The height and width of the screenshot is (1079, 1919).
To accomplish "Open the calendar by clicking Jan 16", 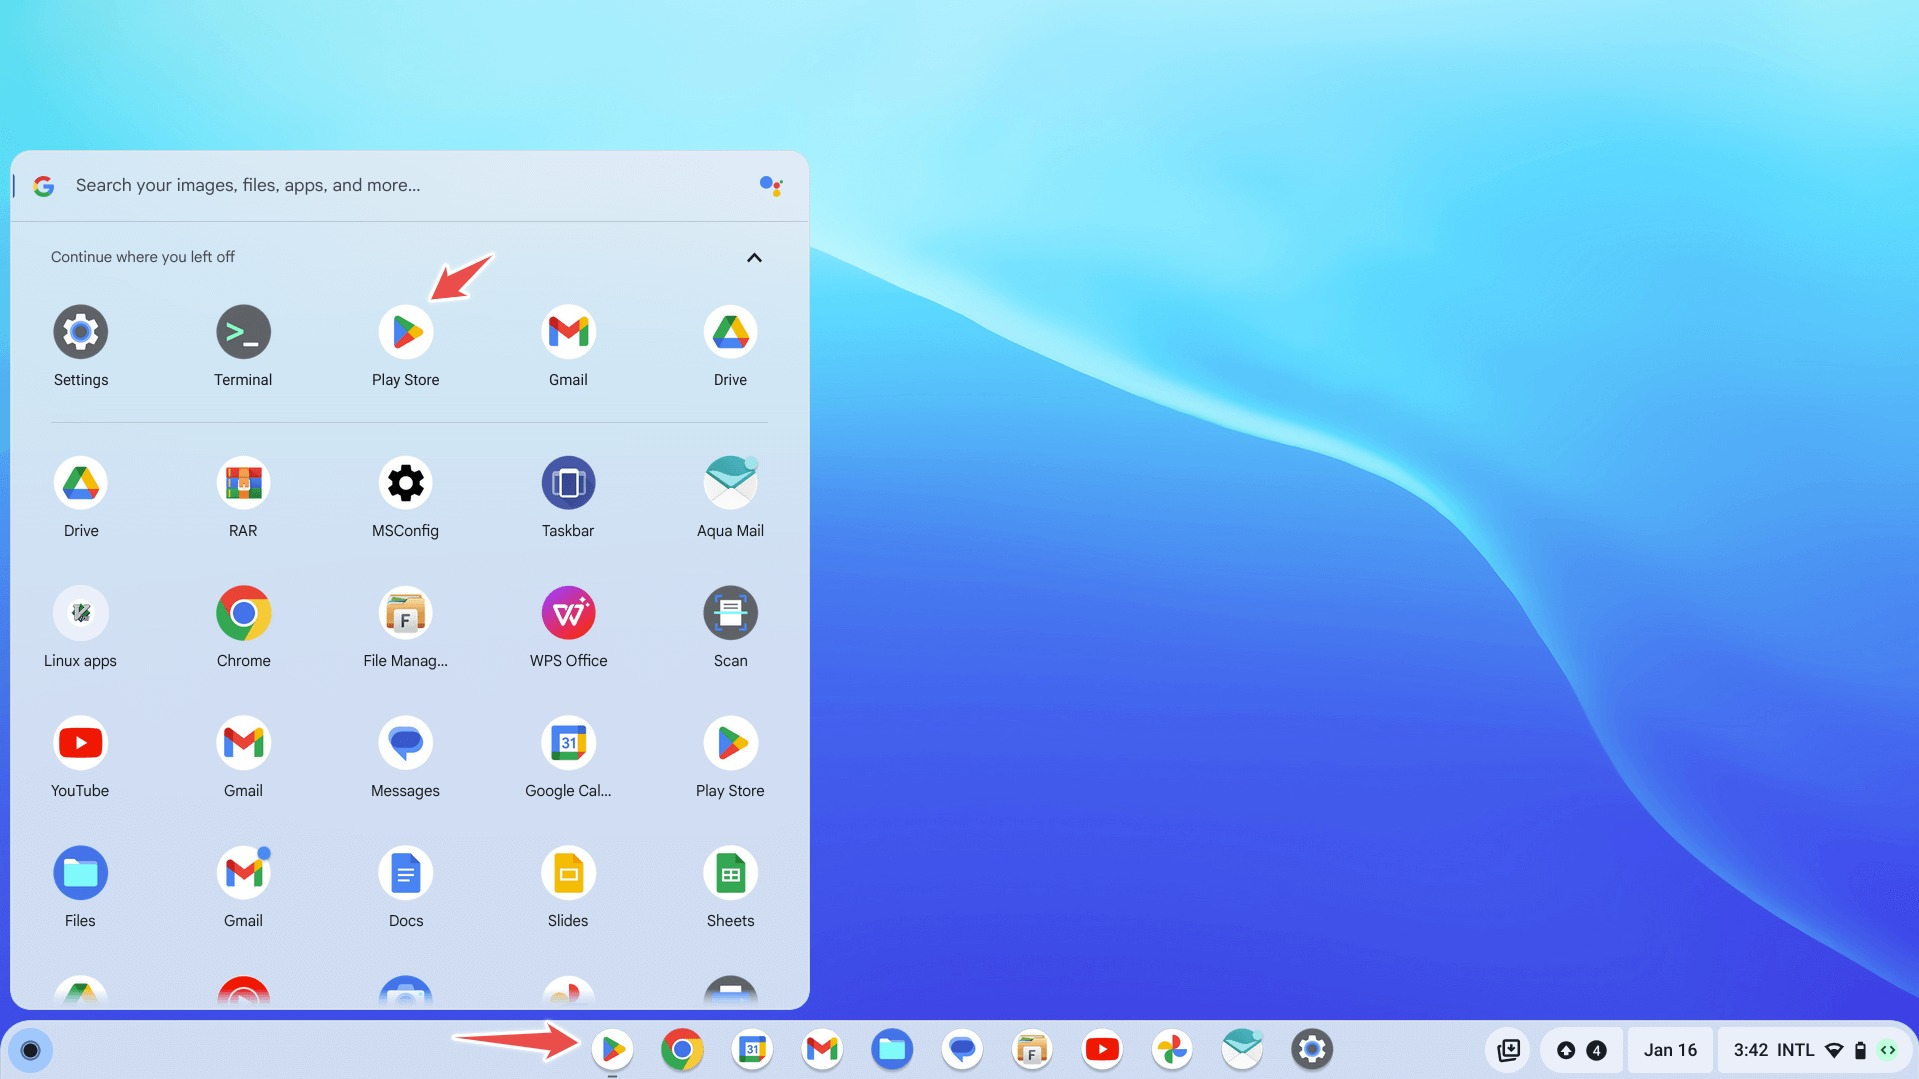I will [x=1670, y=1050].
